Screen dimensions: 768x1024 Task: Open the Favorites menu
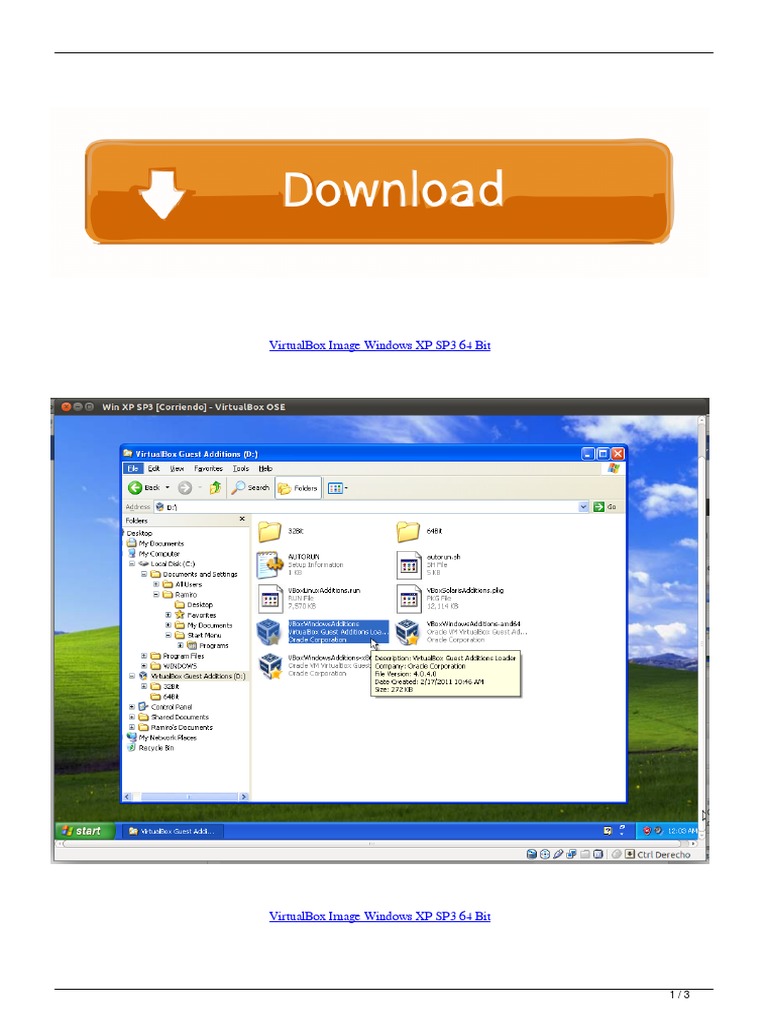tap(208, 469)
